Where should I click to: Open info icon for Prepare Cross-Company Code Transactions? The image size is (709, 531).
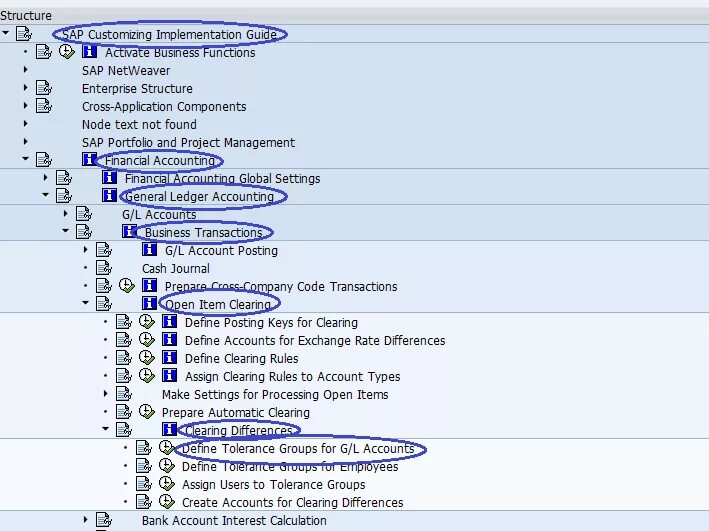point(149,285)
